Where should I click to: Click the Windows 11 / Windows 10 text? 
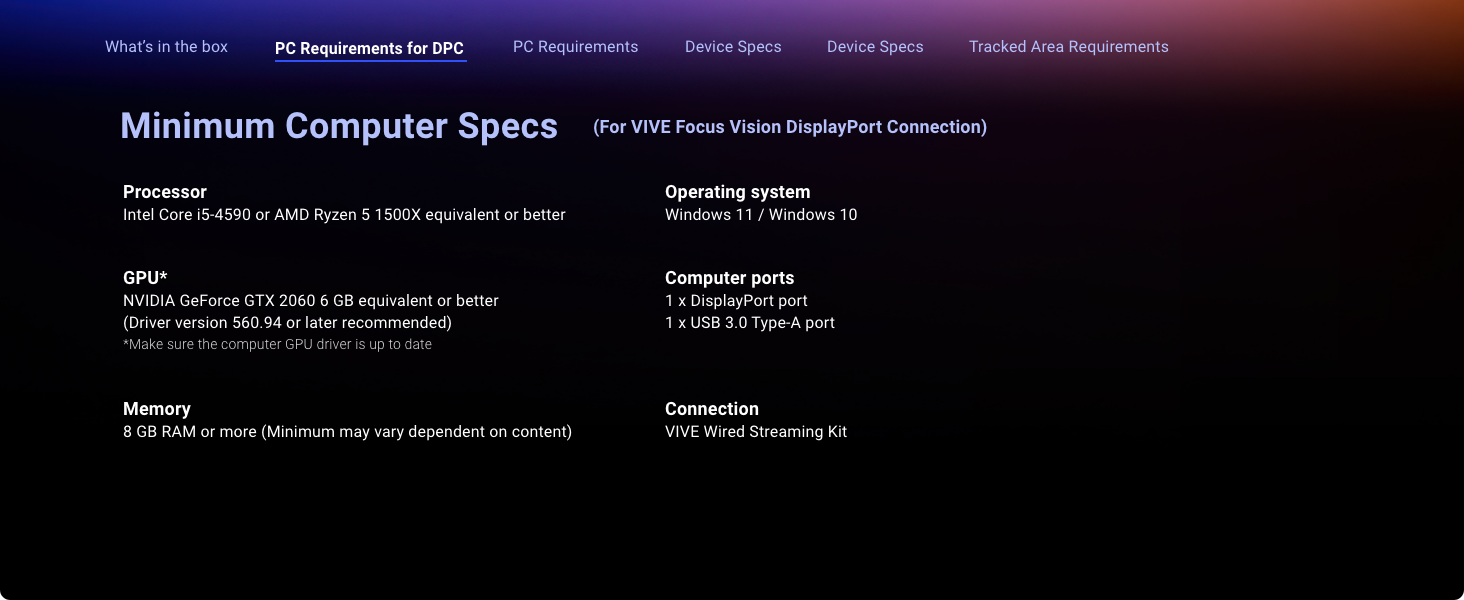pyautogui.click(x=760, y=214)
